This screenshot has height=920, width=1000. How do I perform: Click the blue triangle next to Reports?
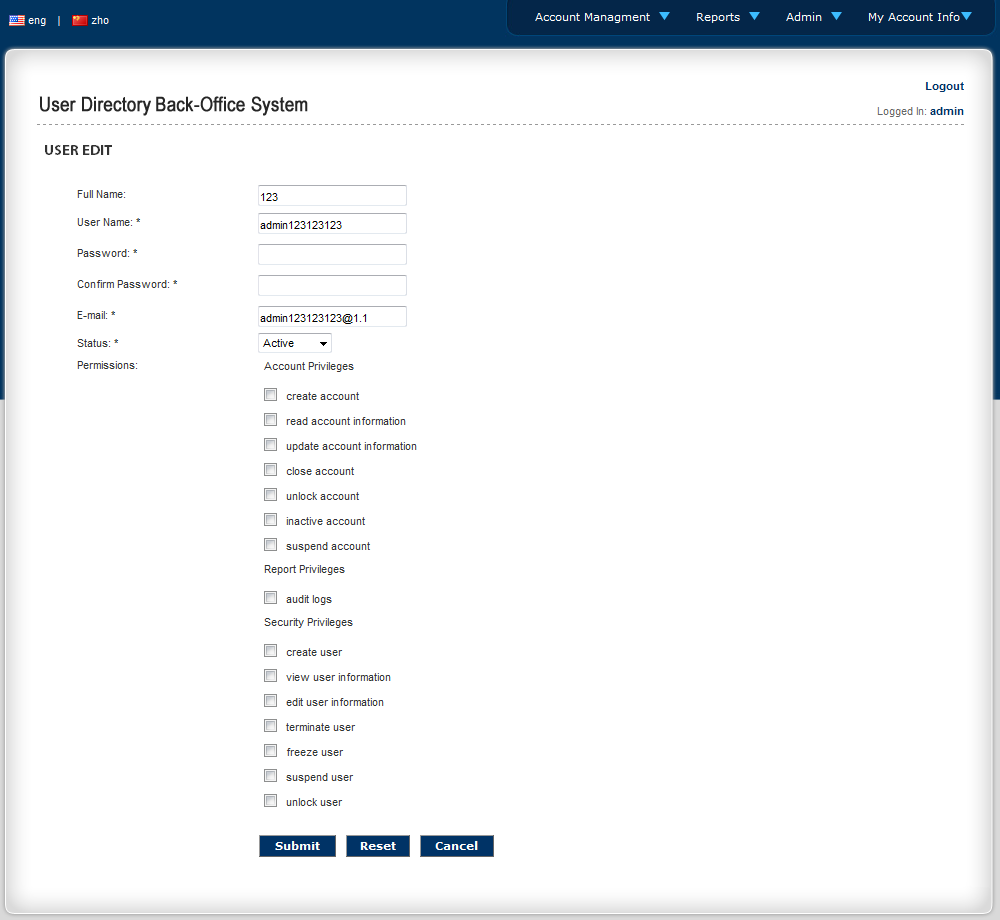754,16
